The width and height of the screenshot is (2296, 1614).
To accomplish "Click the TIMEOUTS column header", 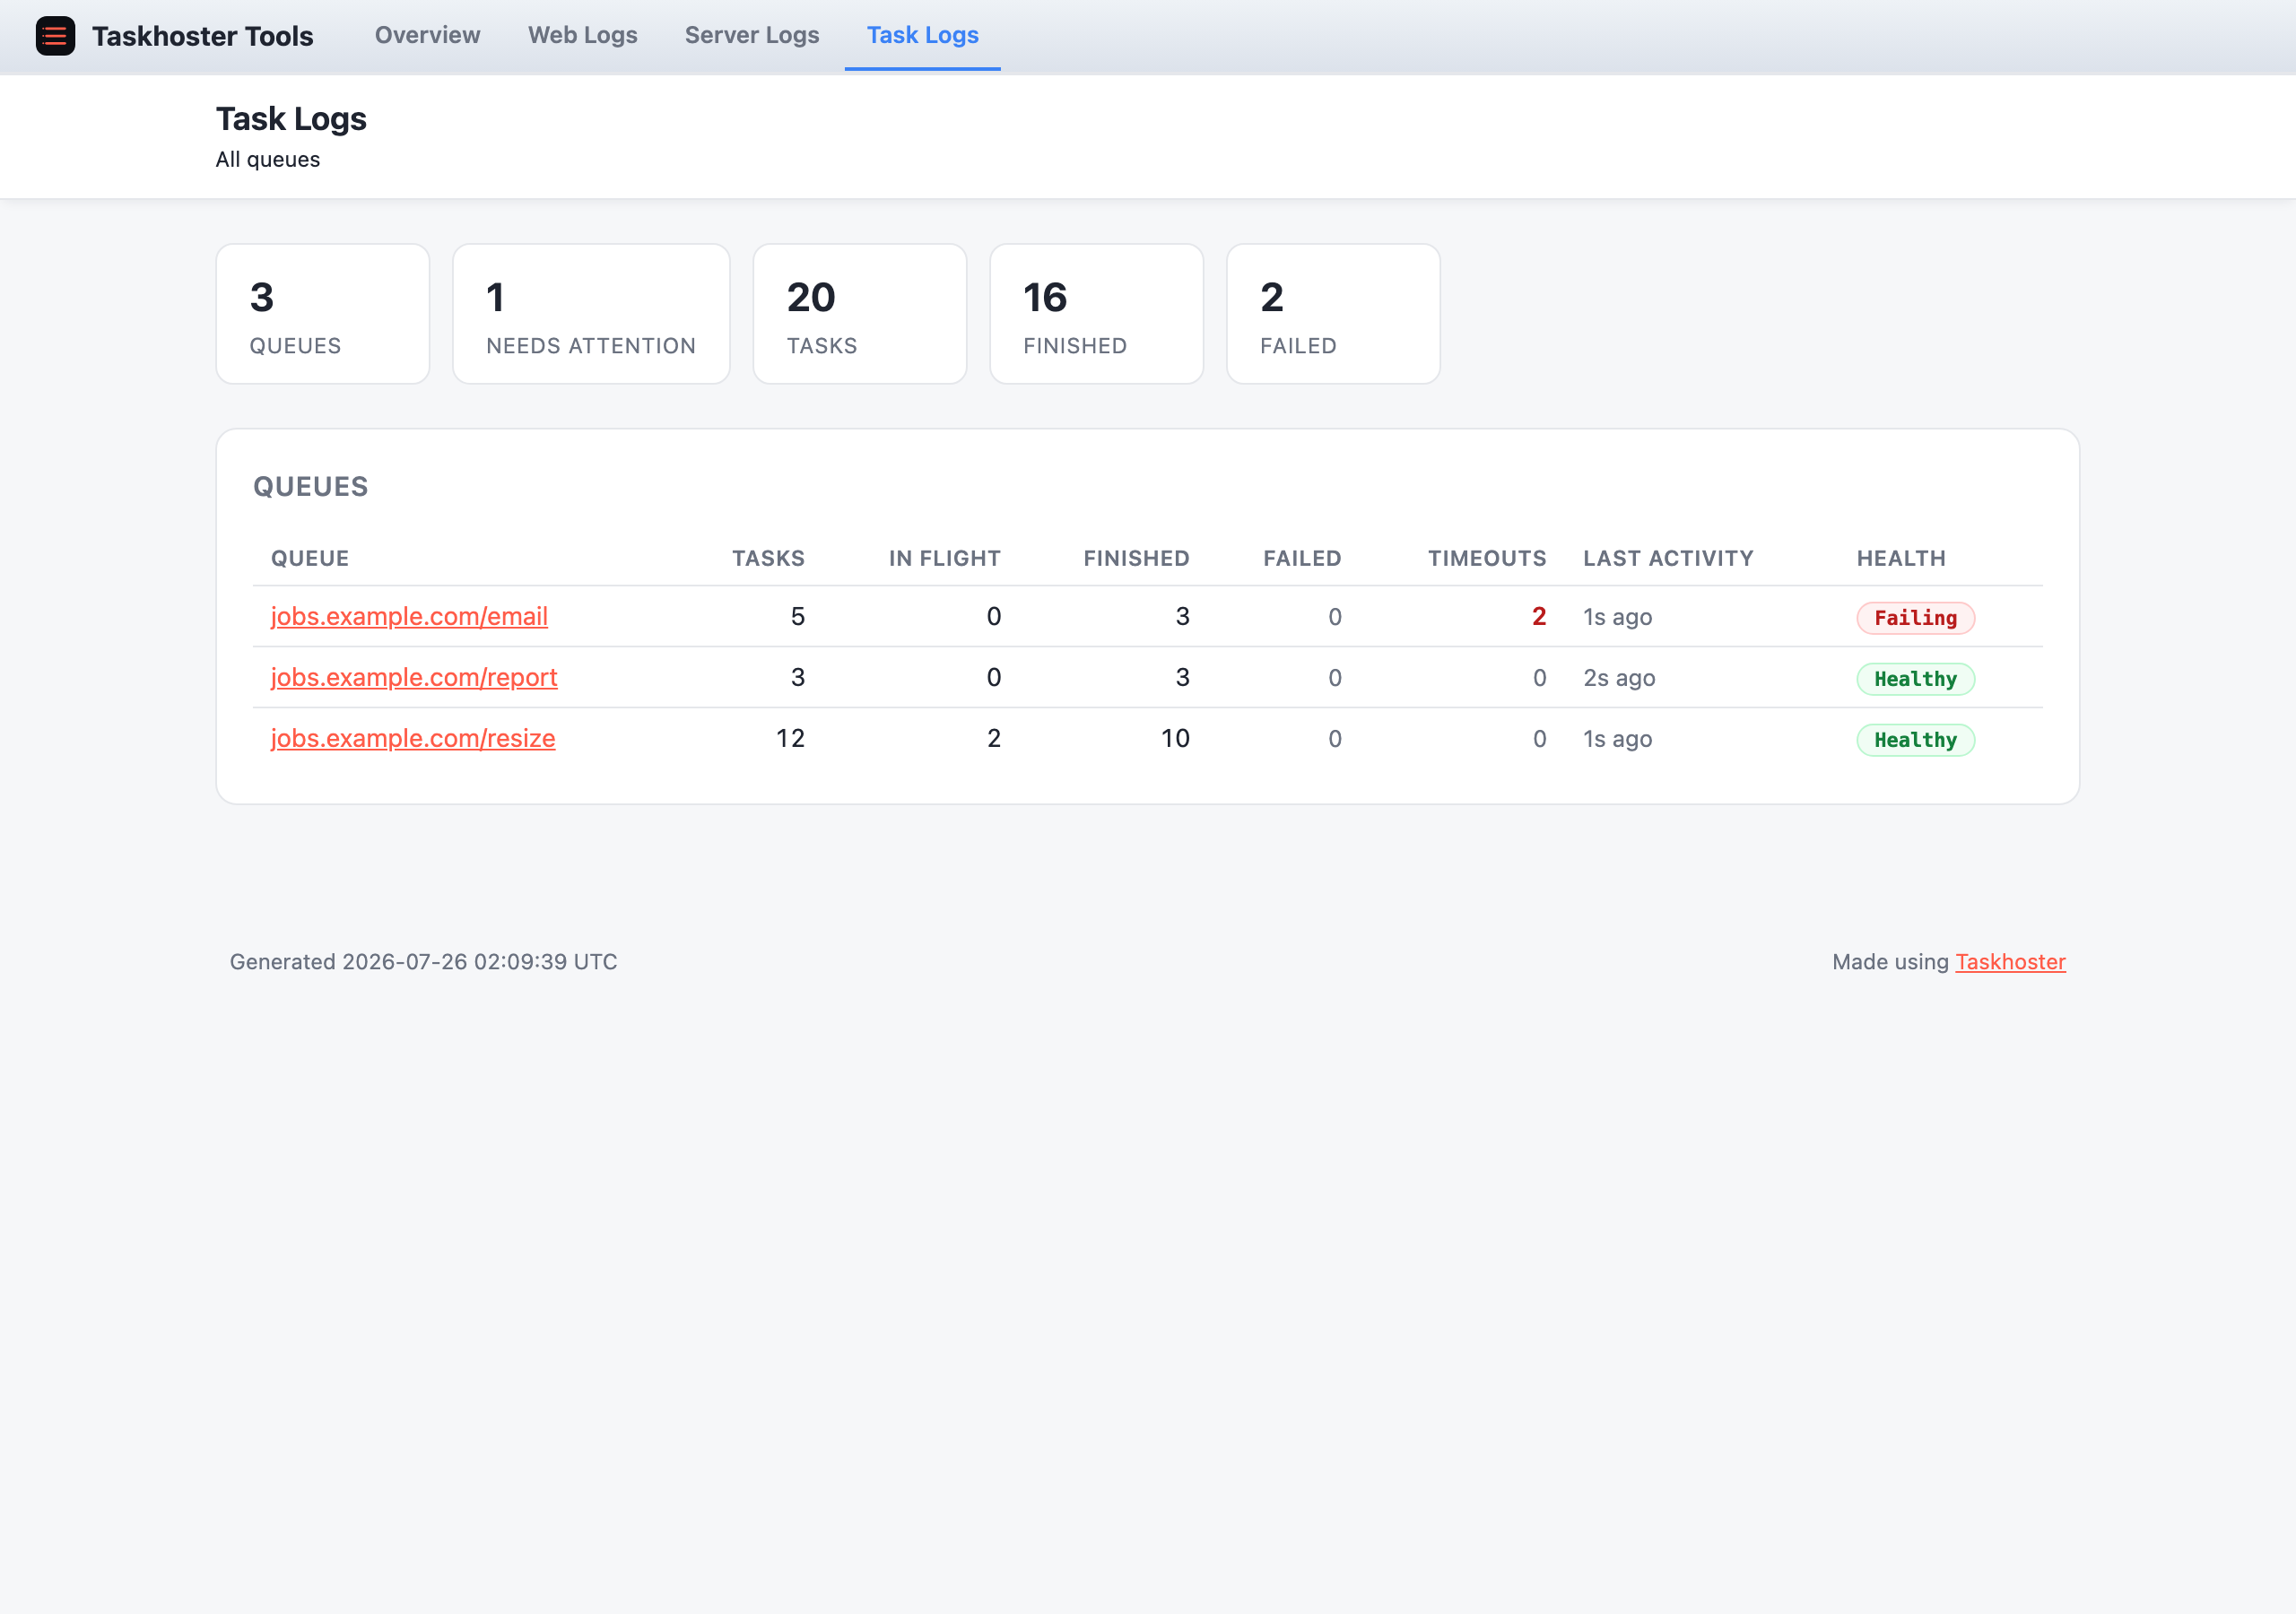I will [x=1487, y=558].
